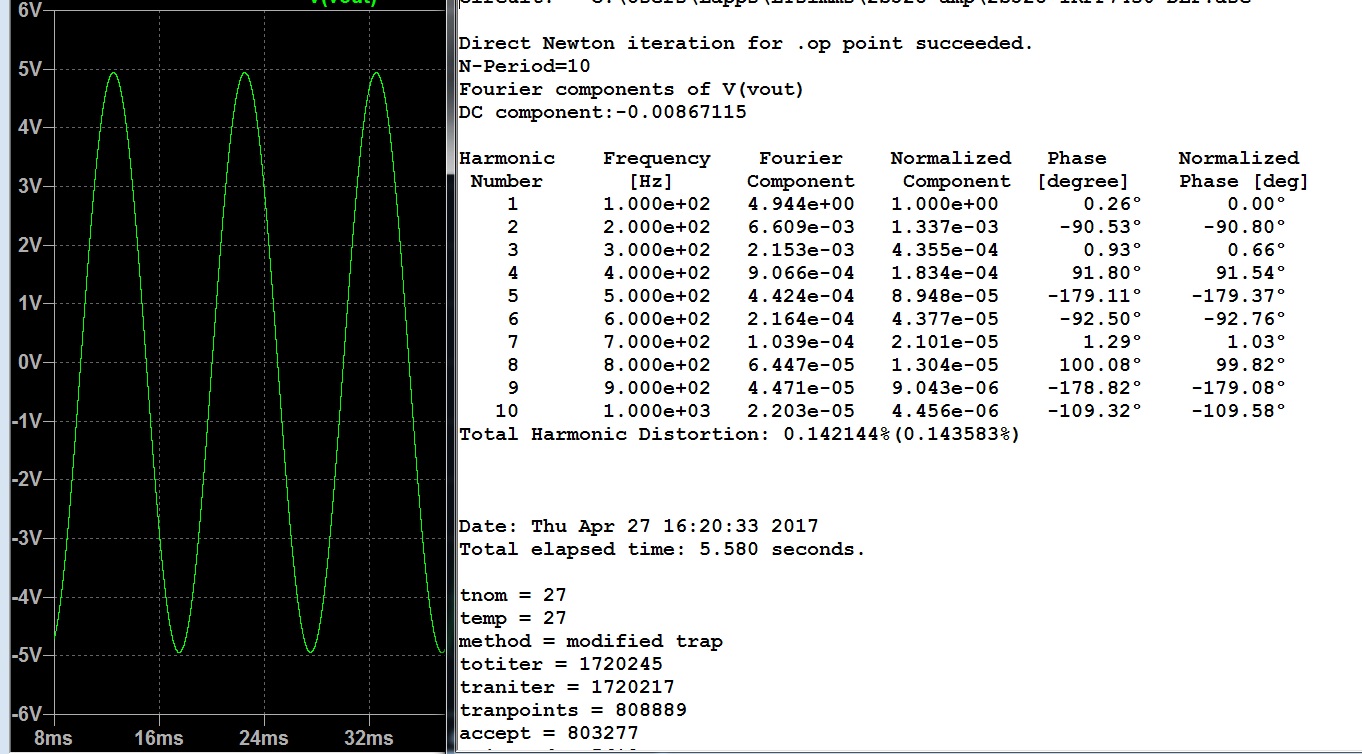1362x754 pixels.
Task: Click normalized phase -109.58°
Action: pos(1238,411)
